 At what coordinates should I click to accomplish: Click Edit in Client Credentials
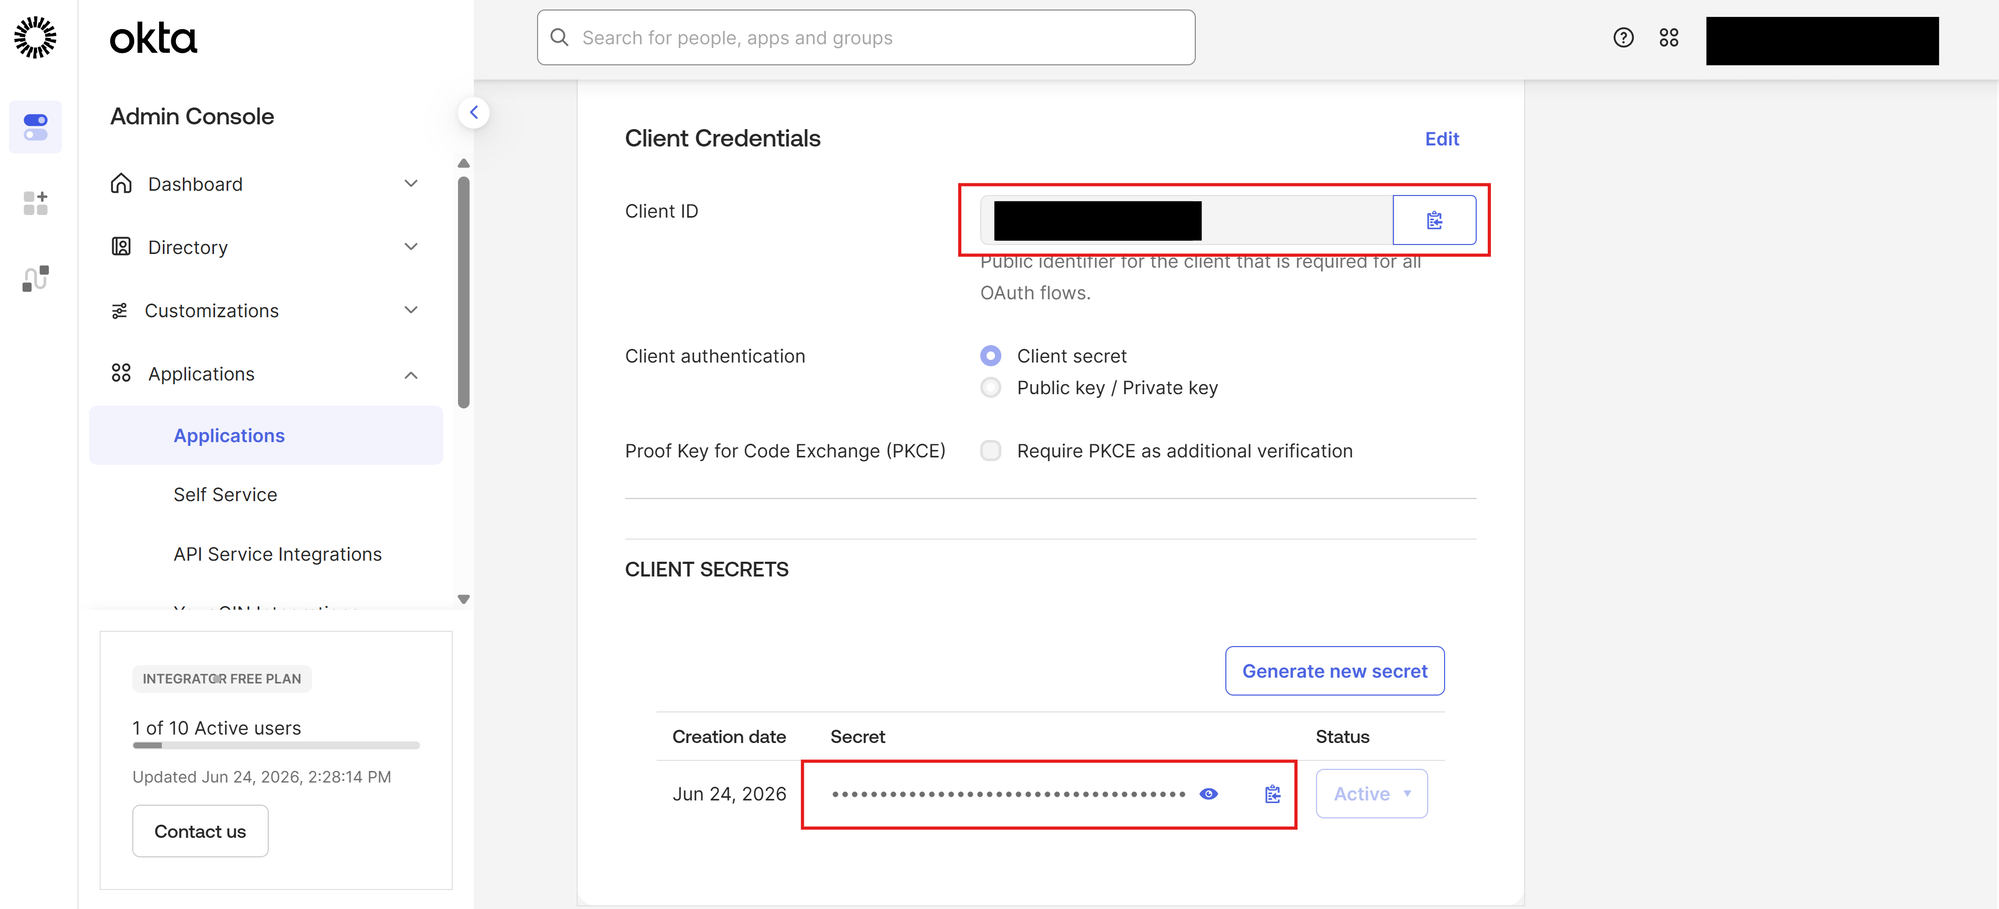pos(1441,139)
